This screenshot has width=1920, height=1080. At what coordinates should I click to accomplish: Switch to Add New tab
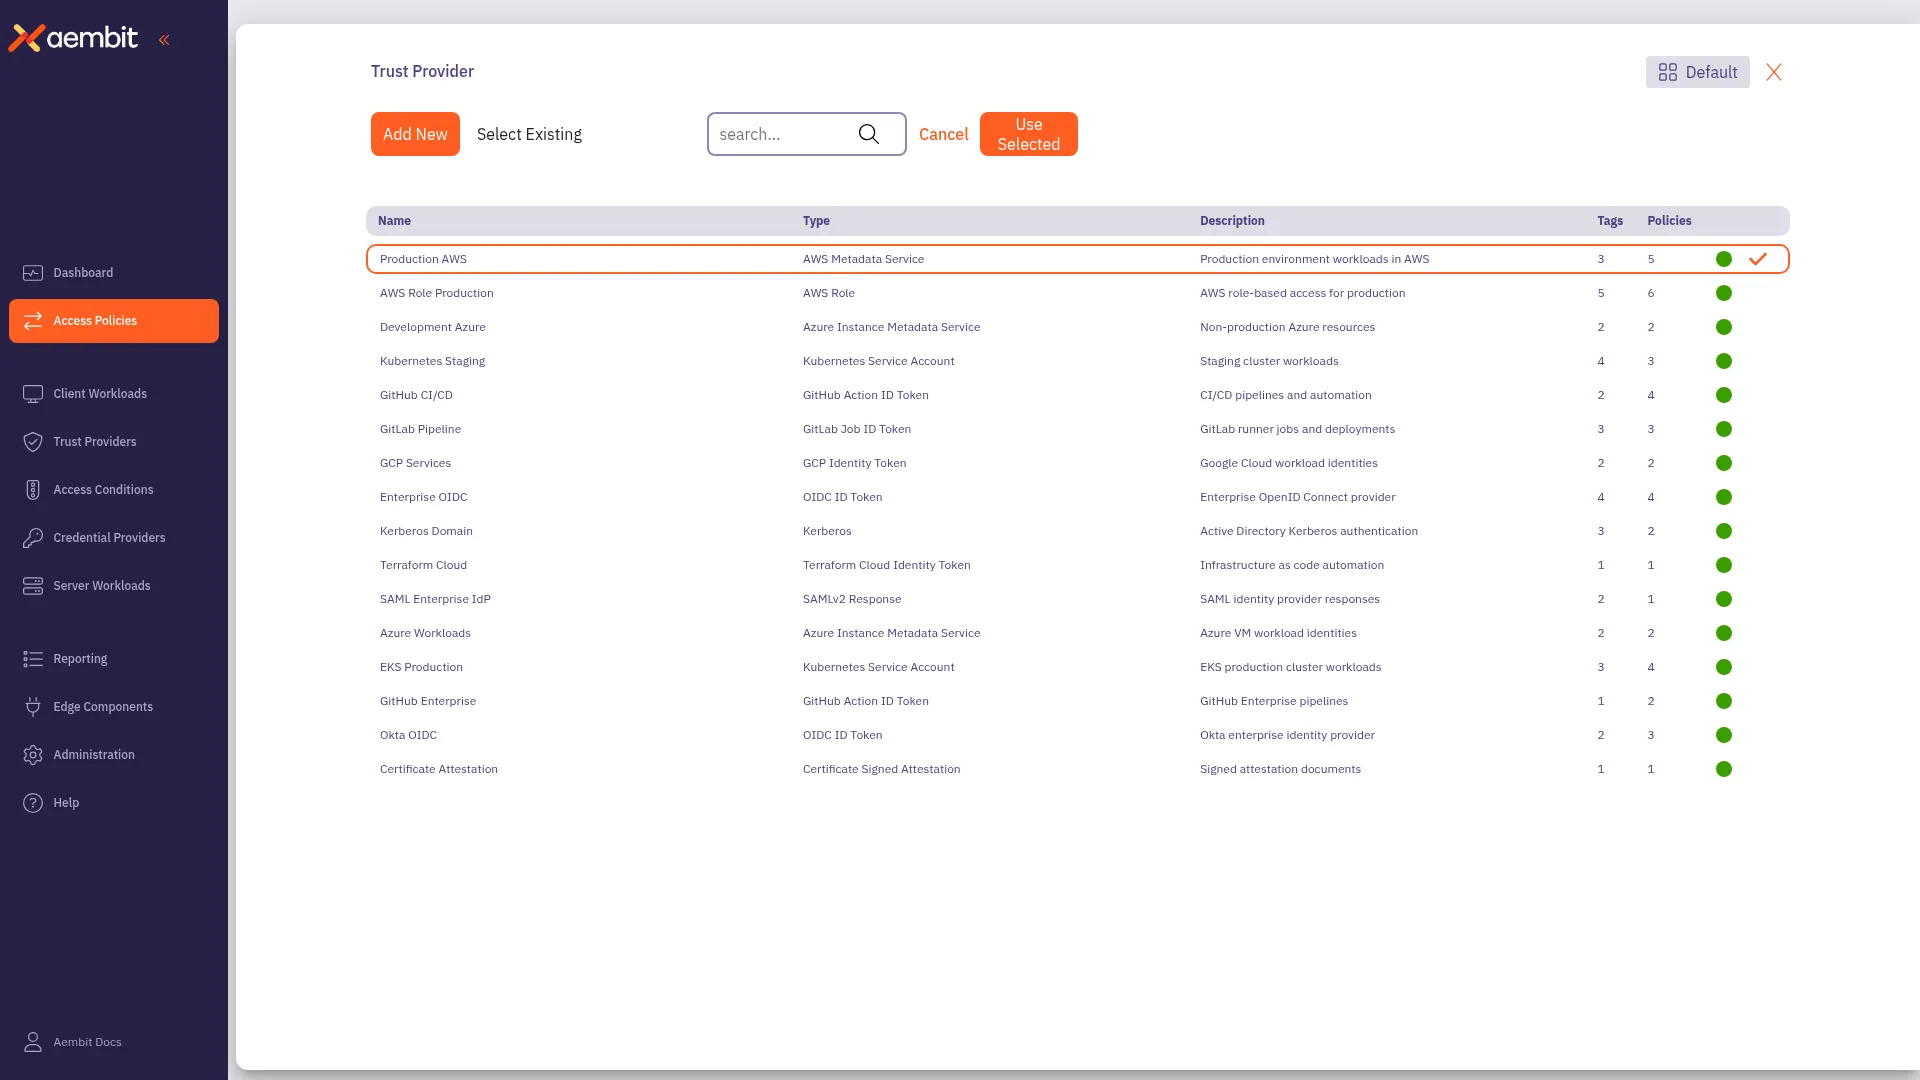[x=415, y=134]
